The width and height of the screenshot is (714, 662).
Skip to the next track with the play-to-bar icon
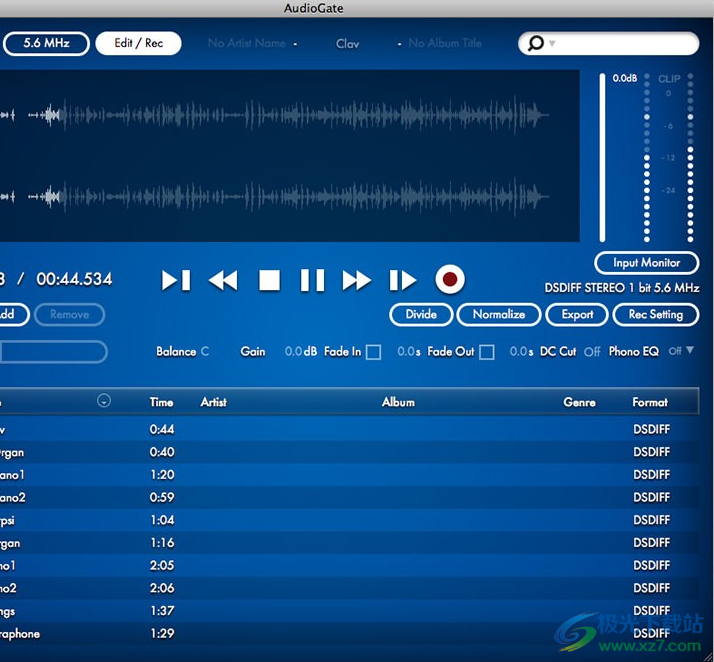tap(176, 280)
